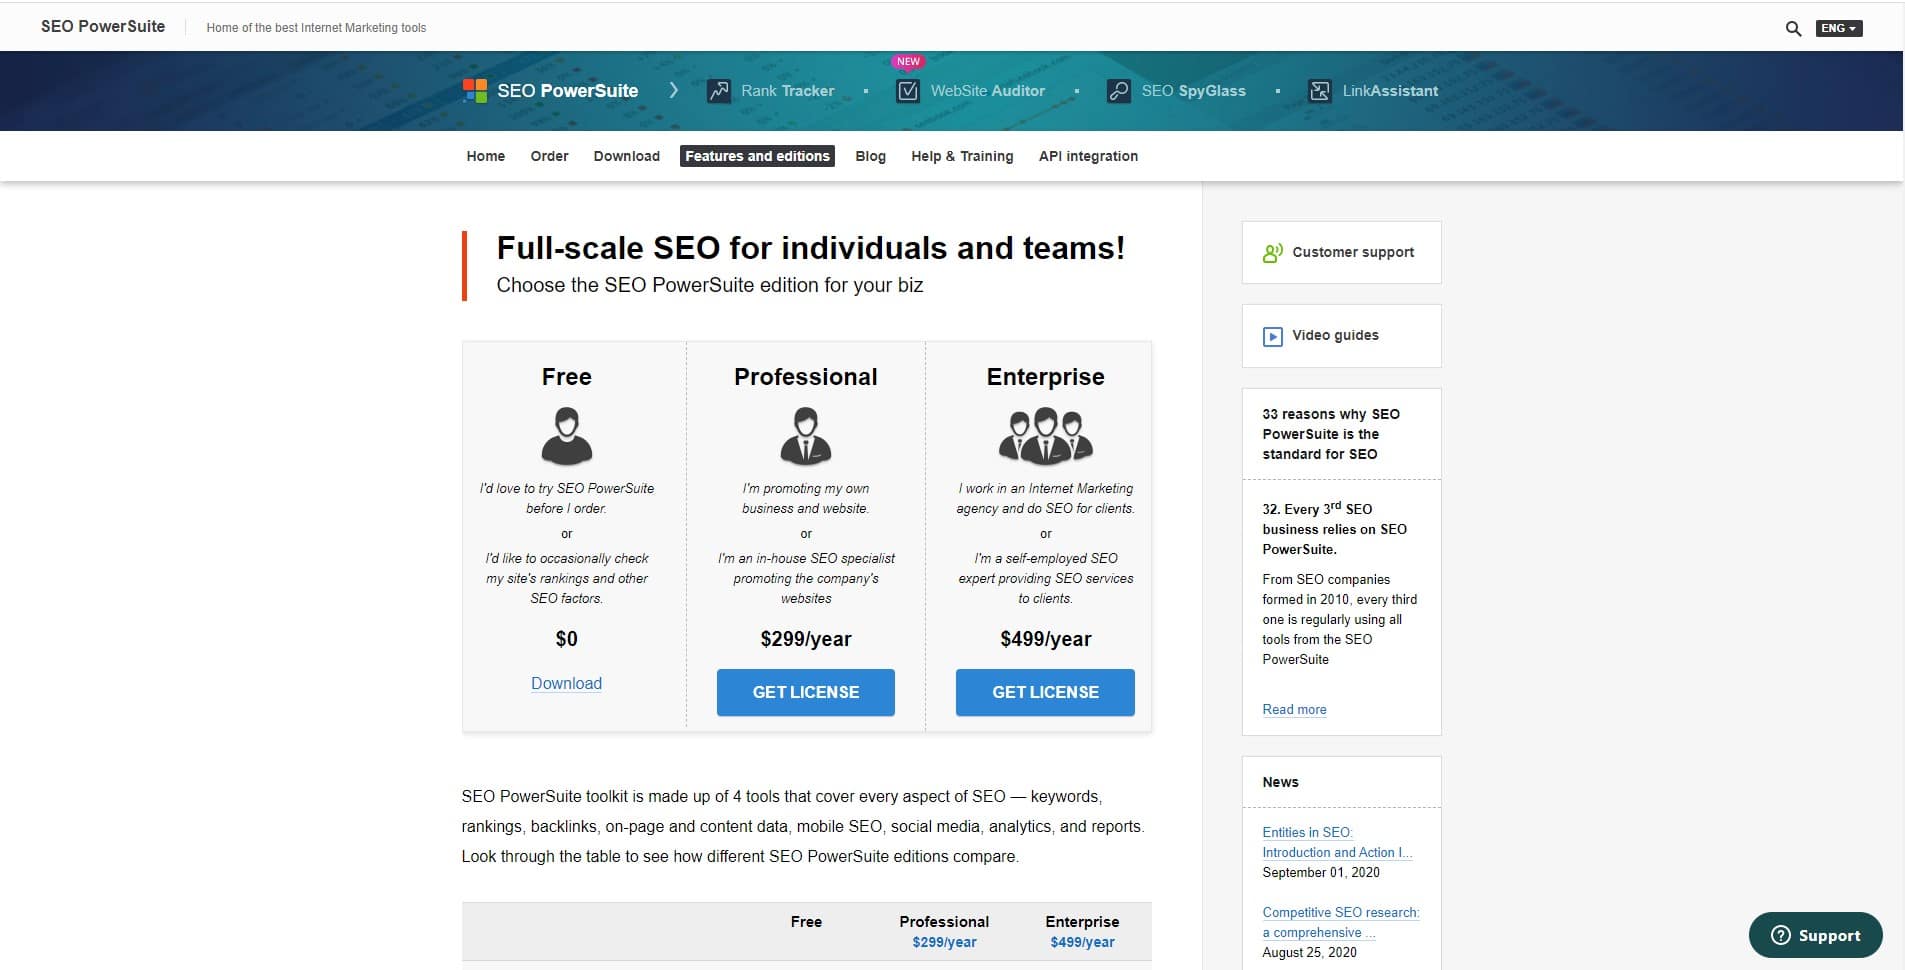The height and width of the screenshot is (970, 1905).
Task: Click the Enterprise card heading
Action: click(x=1045, y=377)
